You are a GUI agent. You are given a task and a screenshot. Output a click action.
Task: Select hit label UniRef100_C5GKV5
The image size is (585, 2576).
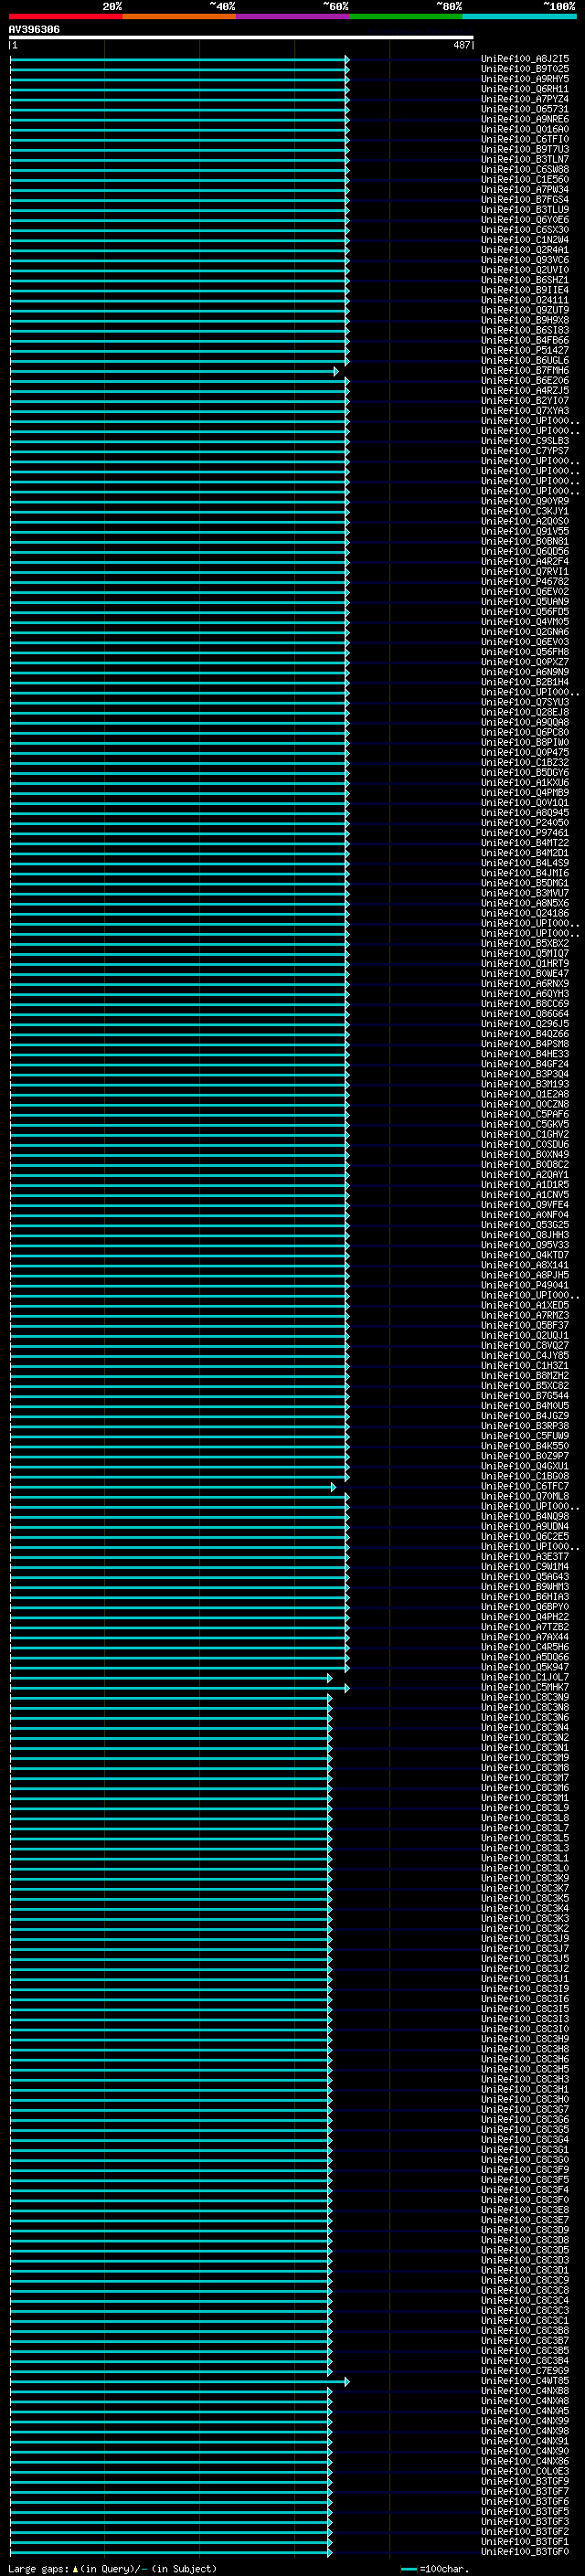point(525,1124)
